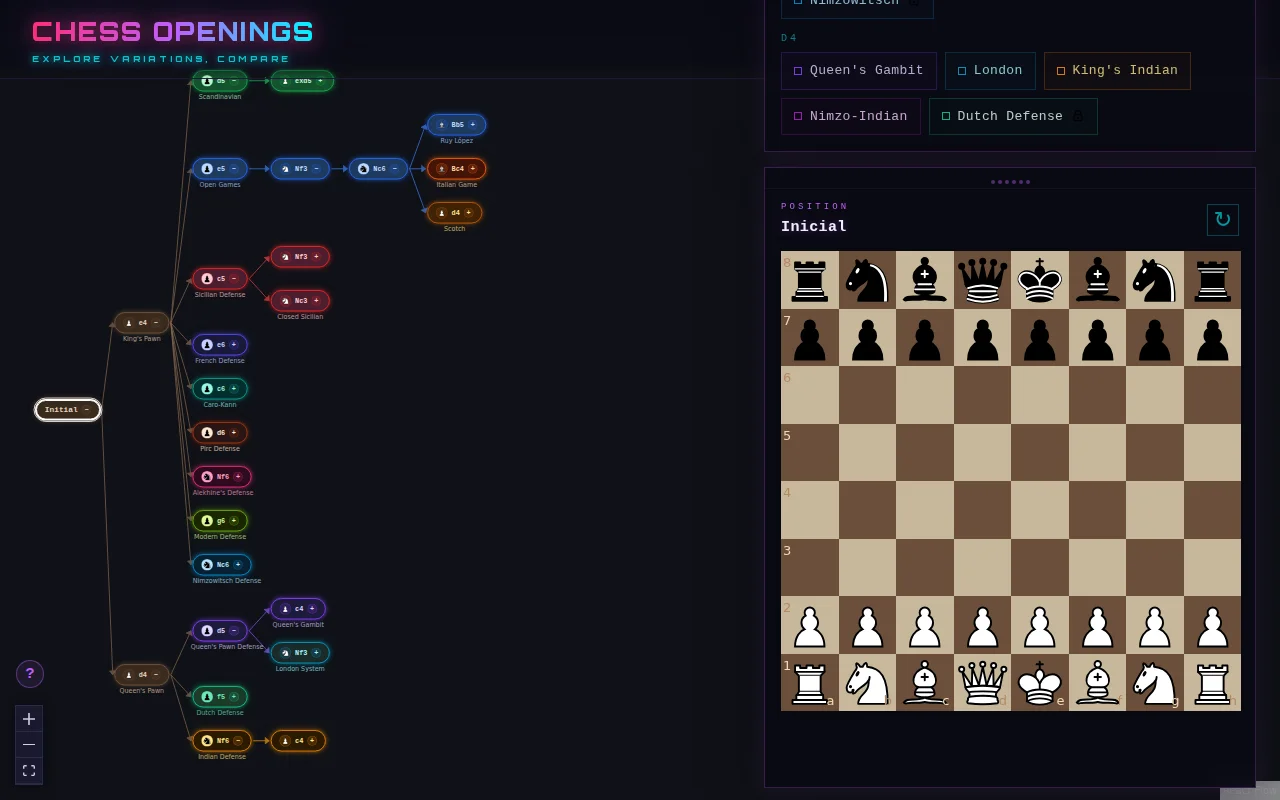Expand the Ruy López Bb5 node
The height and width of the screenshot is (800, 1280).
click(x=473, y=125)
